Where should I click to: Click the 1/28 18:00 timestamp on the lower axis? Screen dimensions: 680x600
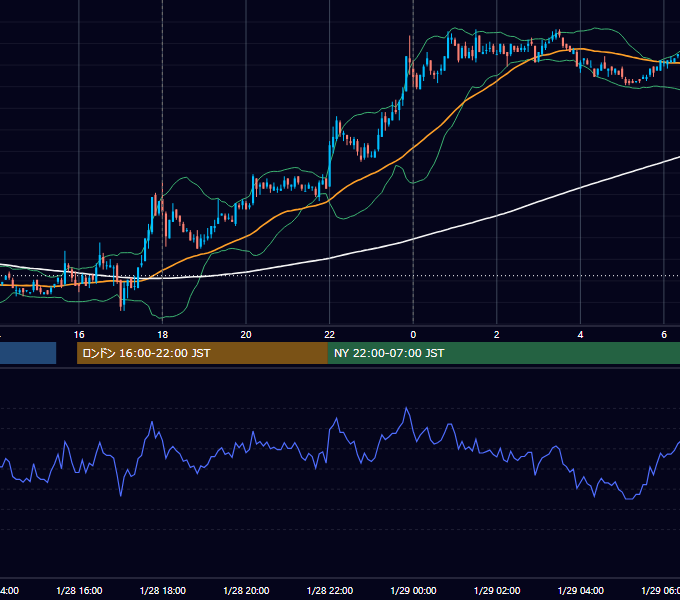pyautogui.click(x=163, y=590)
